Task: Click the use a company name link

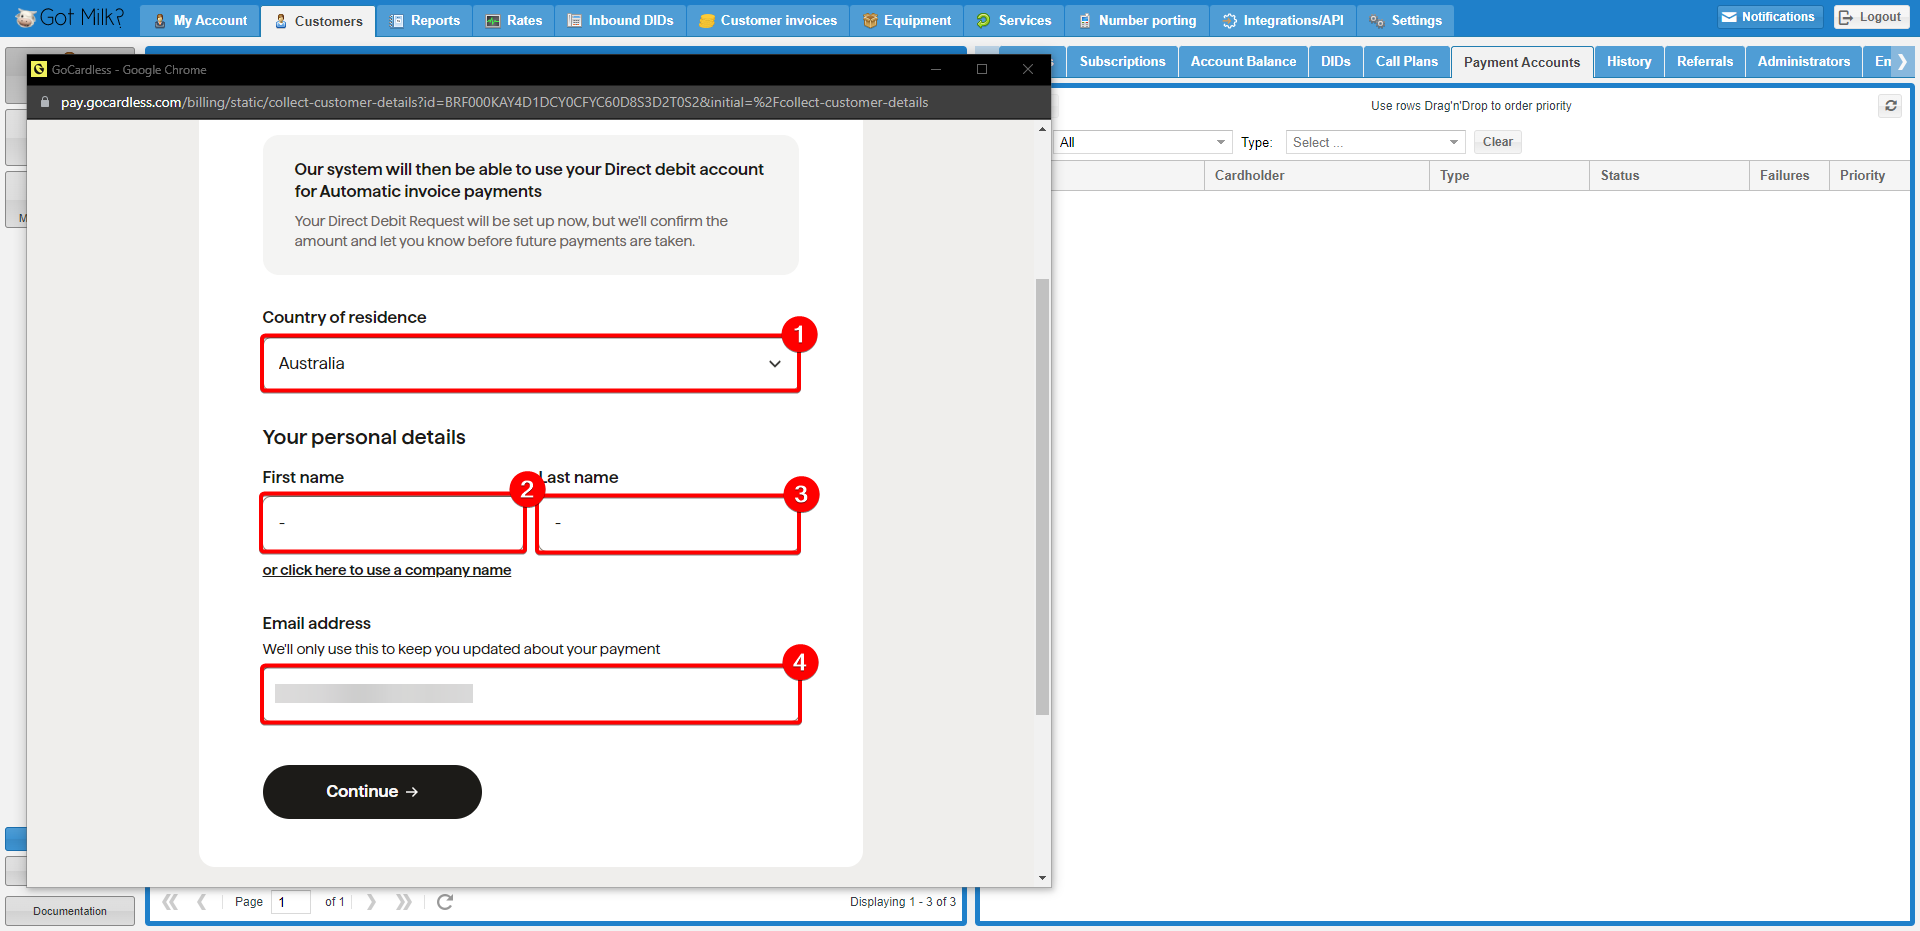Action: coord(387,570)
